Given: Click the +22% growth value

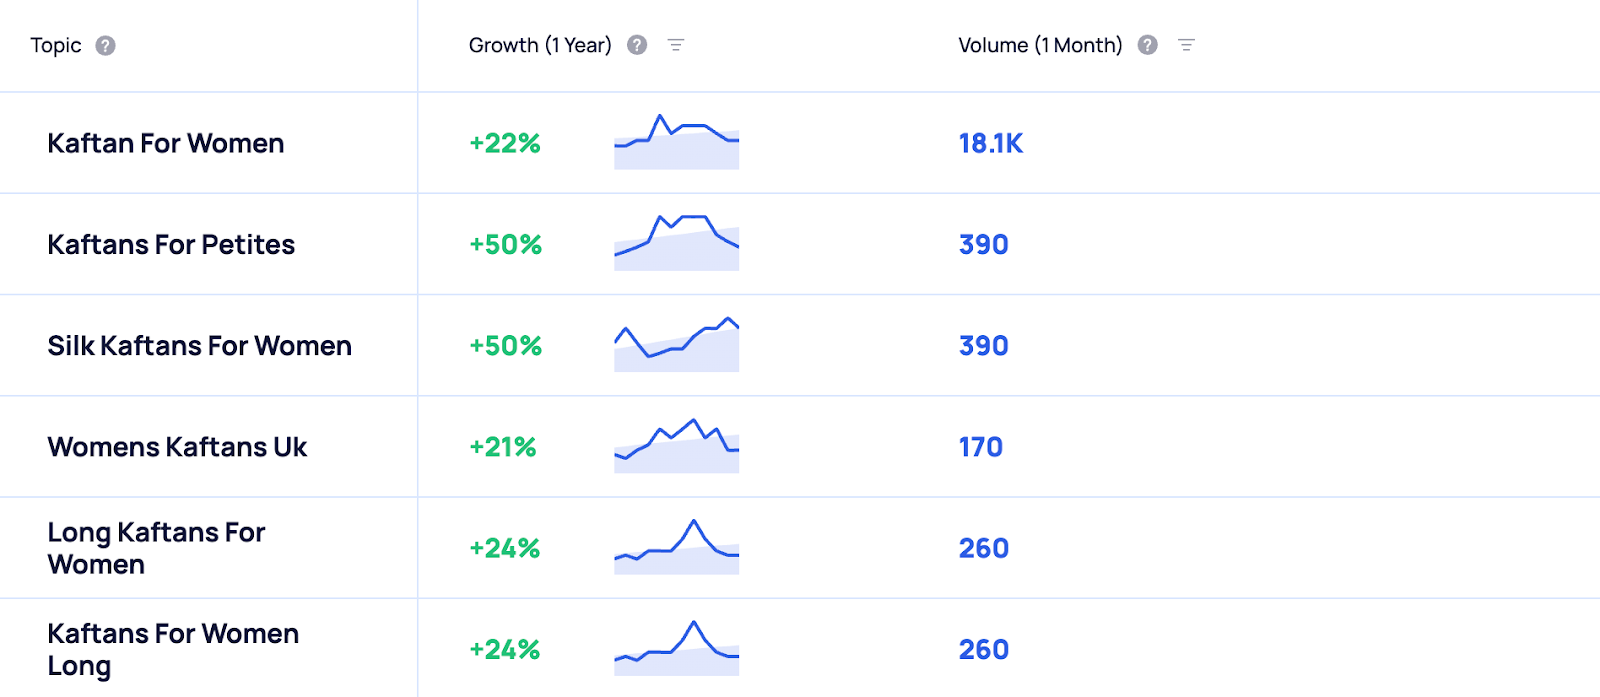Looking at the screenshot, I should [x=505, y=143].
